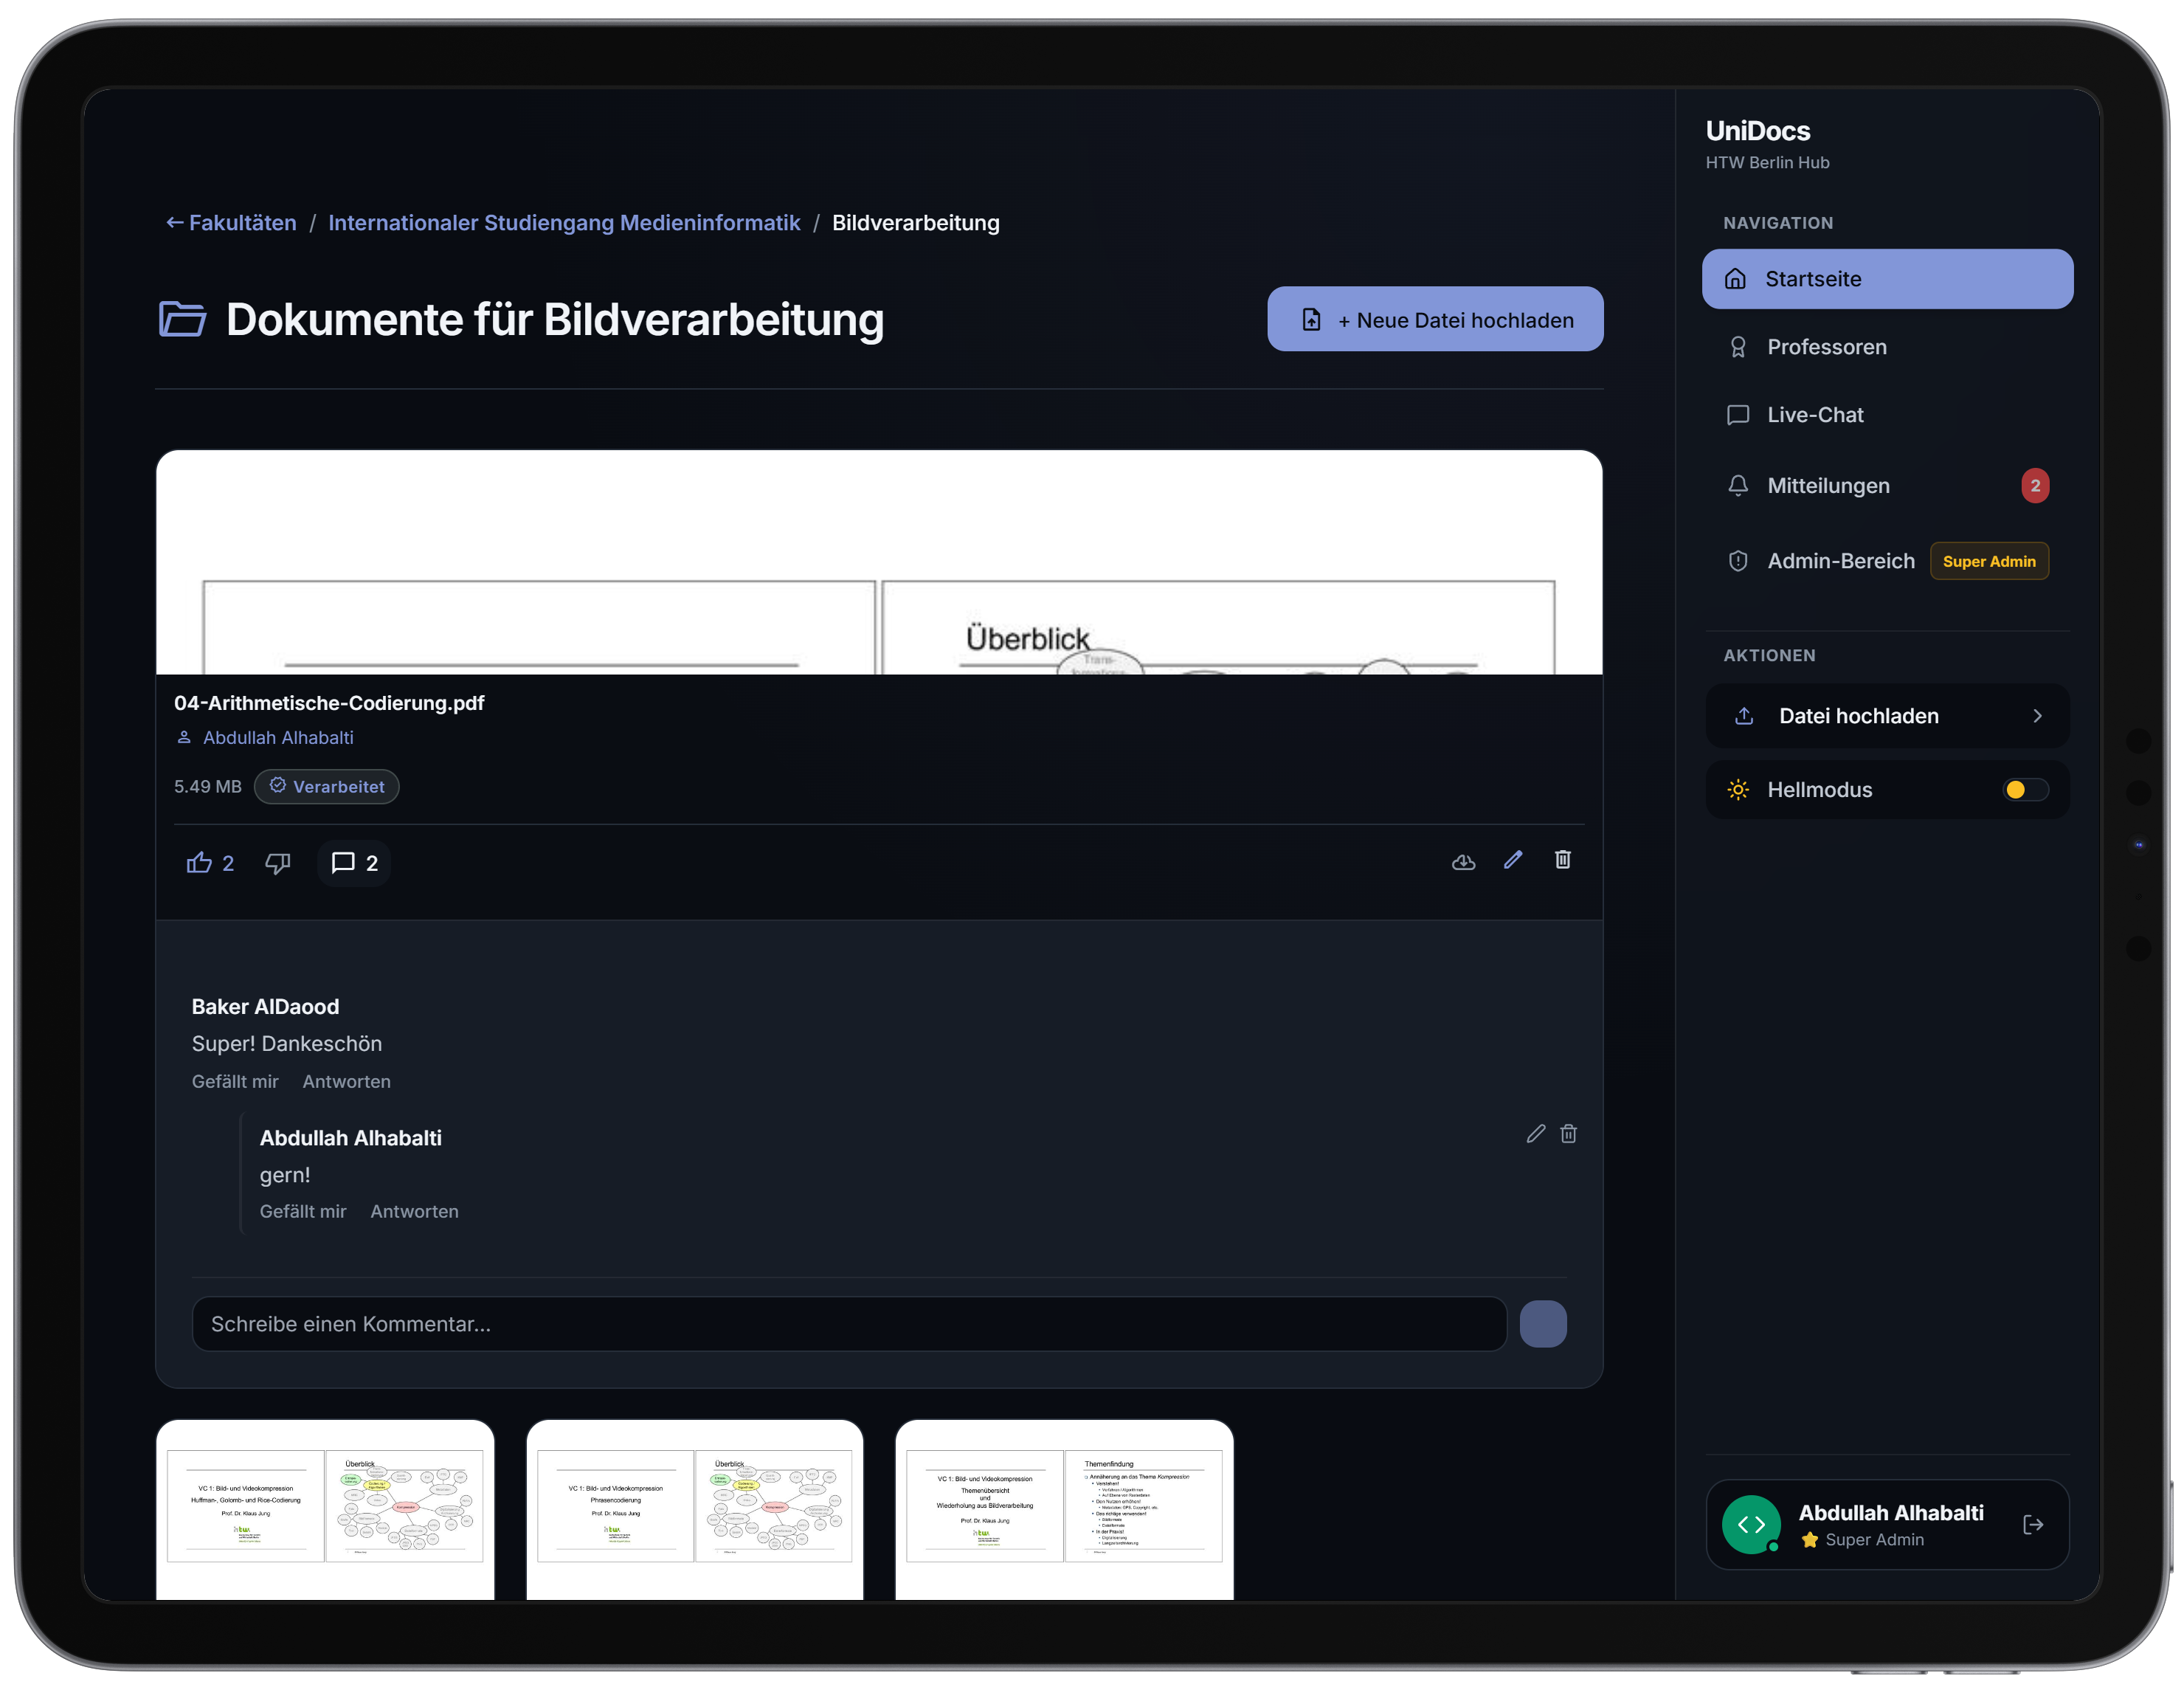Toggle the Hellmodus switch
Image resolution: width=2184 pixels, height=1690 pixels.
point(2025,790)
